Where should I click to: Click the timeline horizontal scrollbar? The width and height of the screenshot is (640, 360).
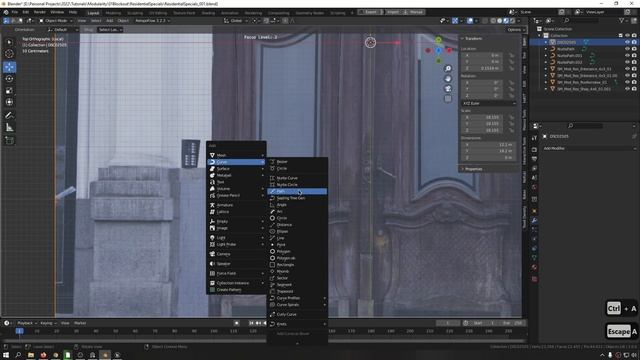point(263,340)
